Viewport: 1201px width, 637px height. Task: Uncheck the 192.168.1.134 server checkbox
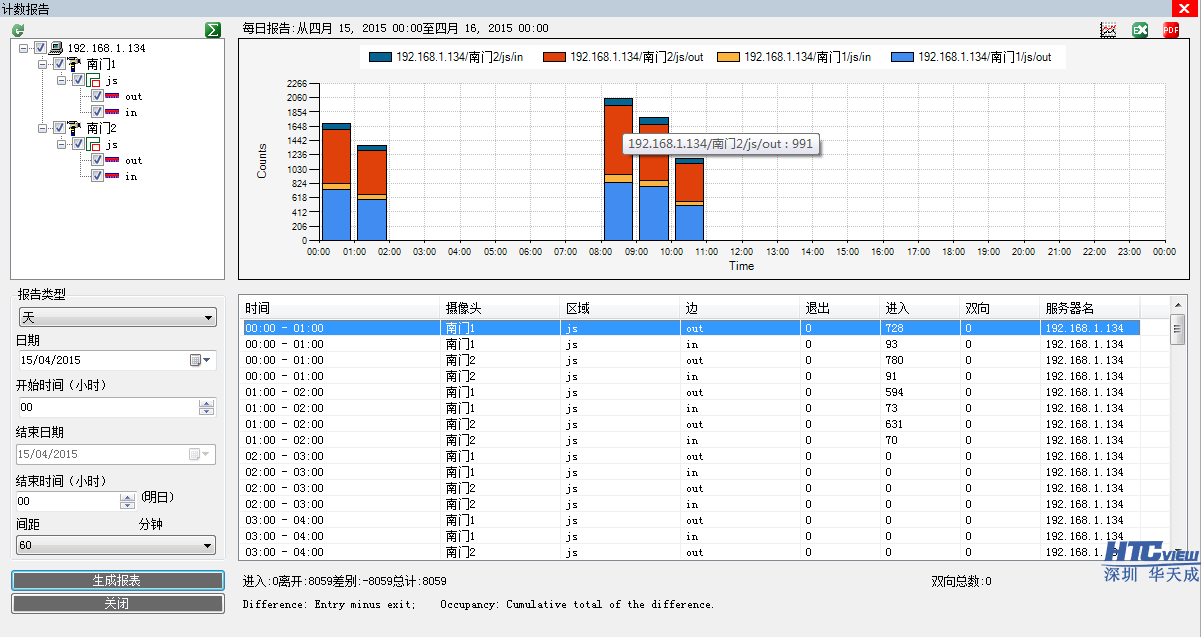tap(40, 48)
